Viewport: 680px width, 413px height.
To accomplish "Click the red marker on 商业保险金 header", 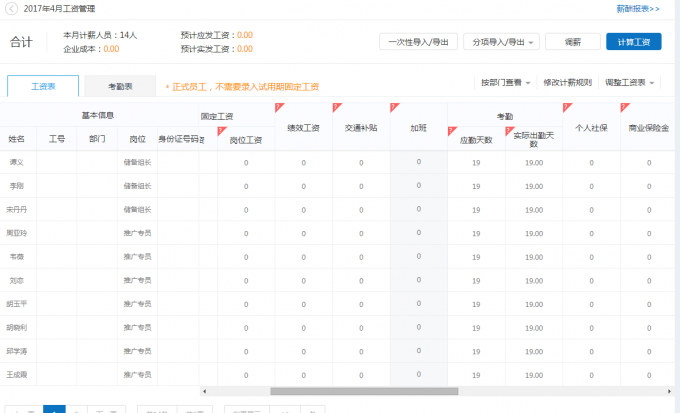I will coord(625,106).
